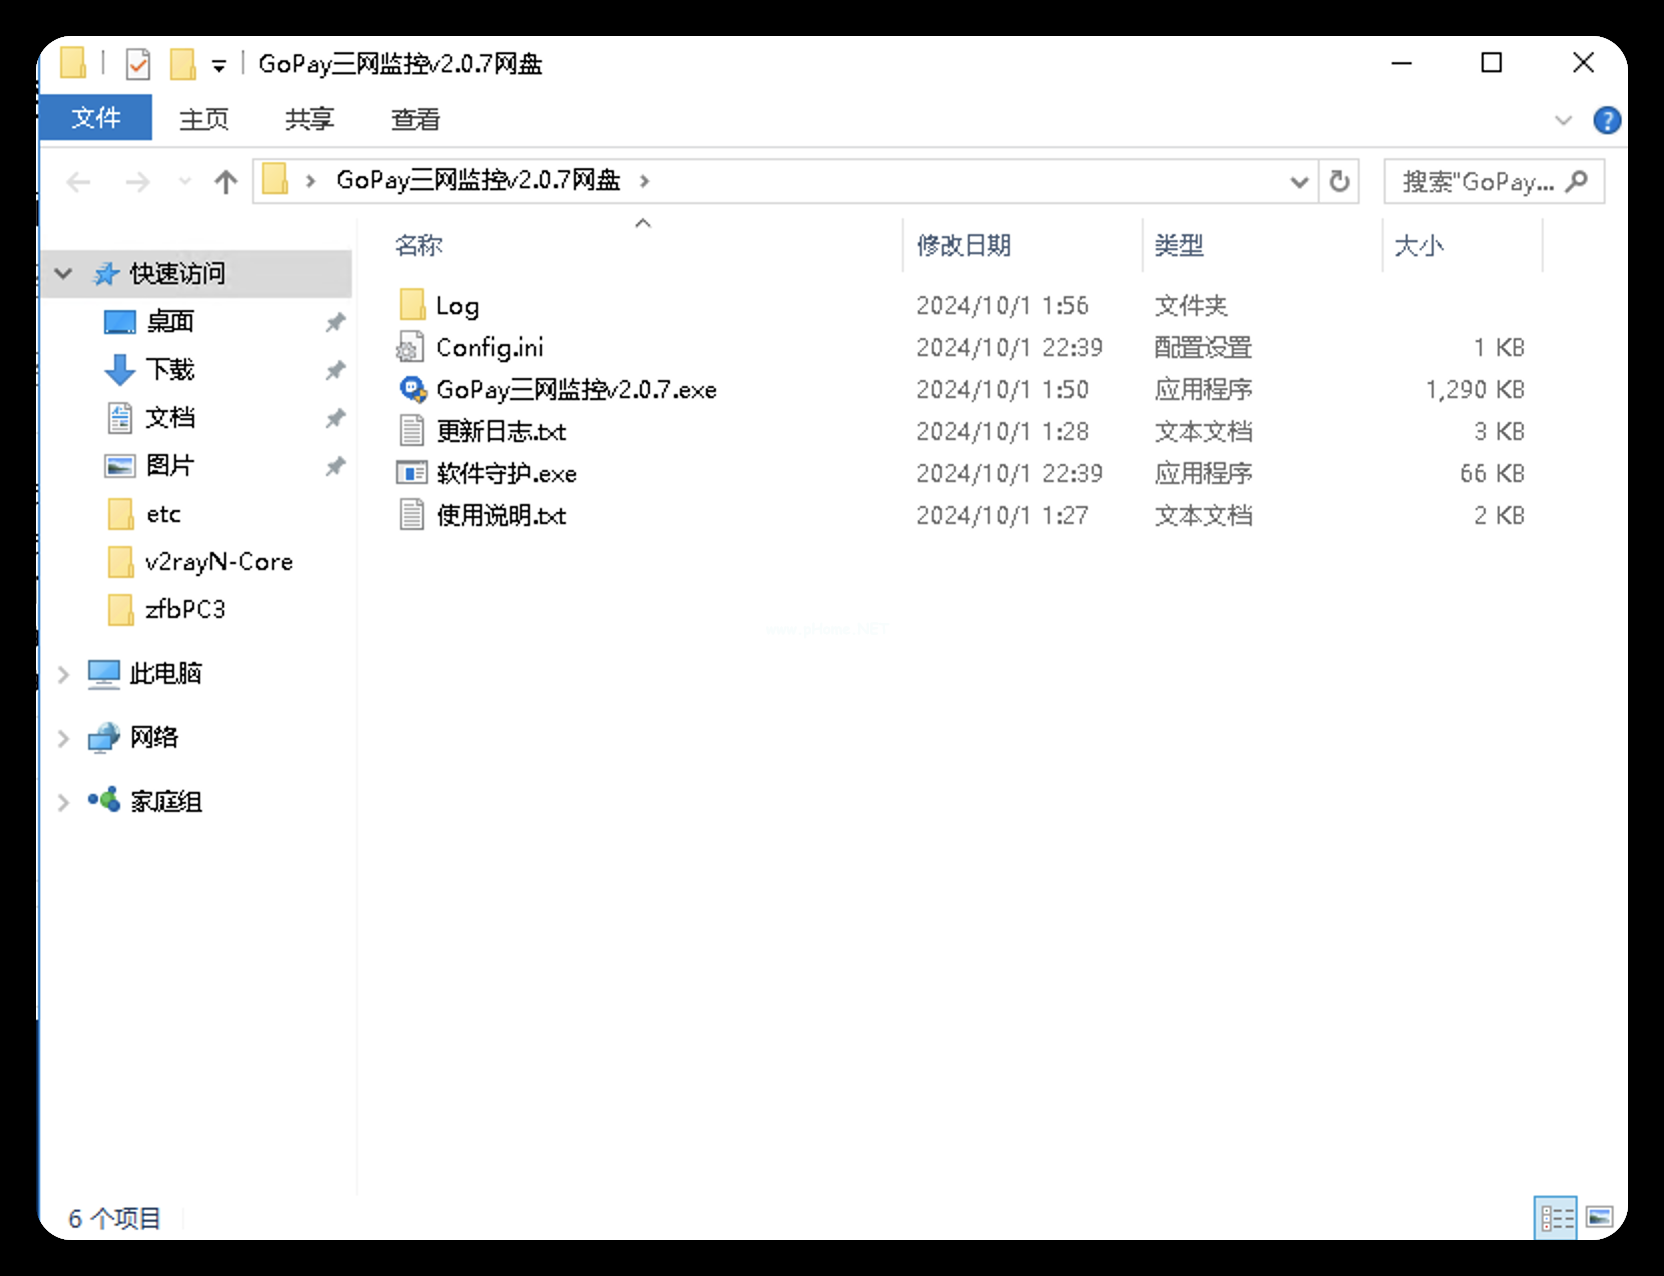Screen dimensions: 1664x1276
Task: Click the back navigation arrow
Action: point(78,182)
